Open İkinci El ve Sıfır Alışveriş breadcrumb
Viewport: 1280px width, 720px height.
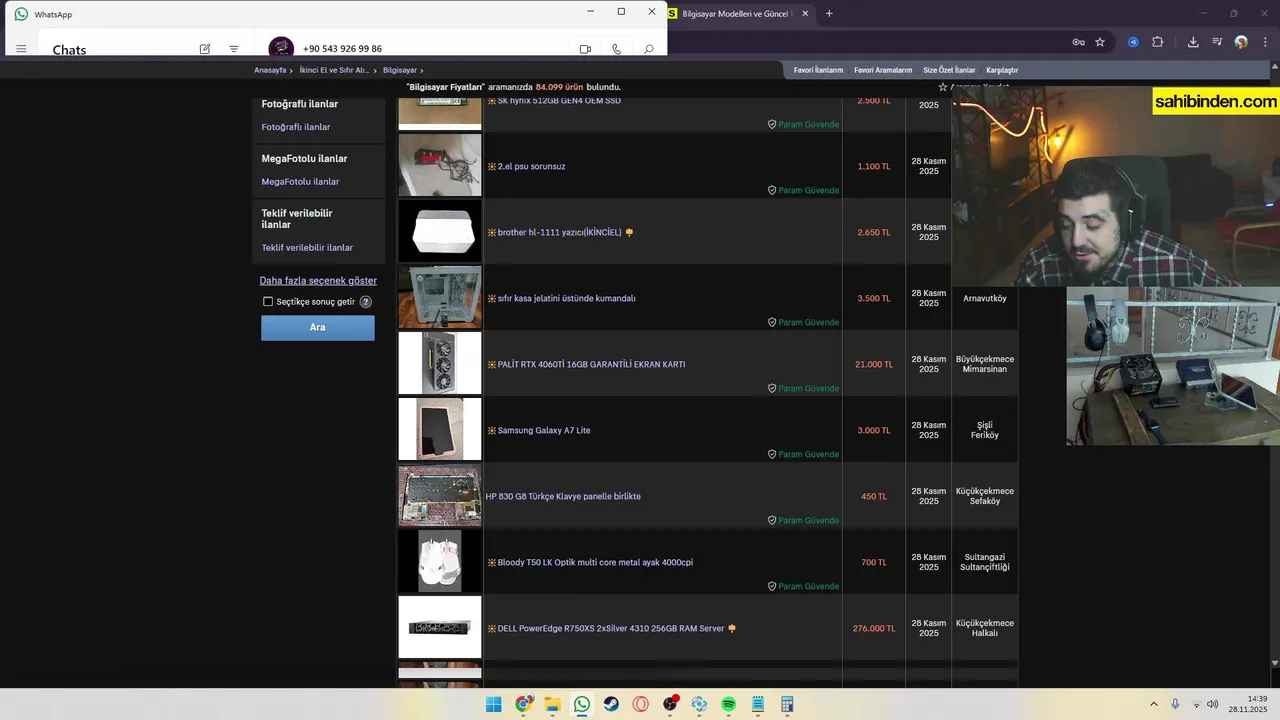(334, 70)
